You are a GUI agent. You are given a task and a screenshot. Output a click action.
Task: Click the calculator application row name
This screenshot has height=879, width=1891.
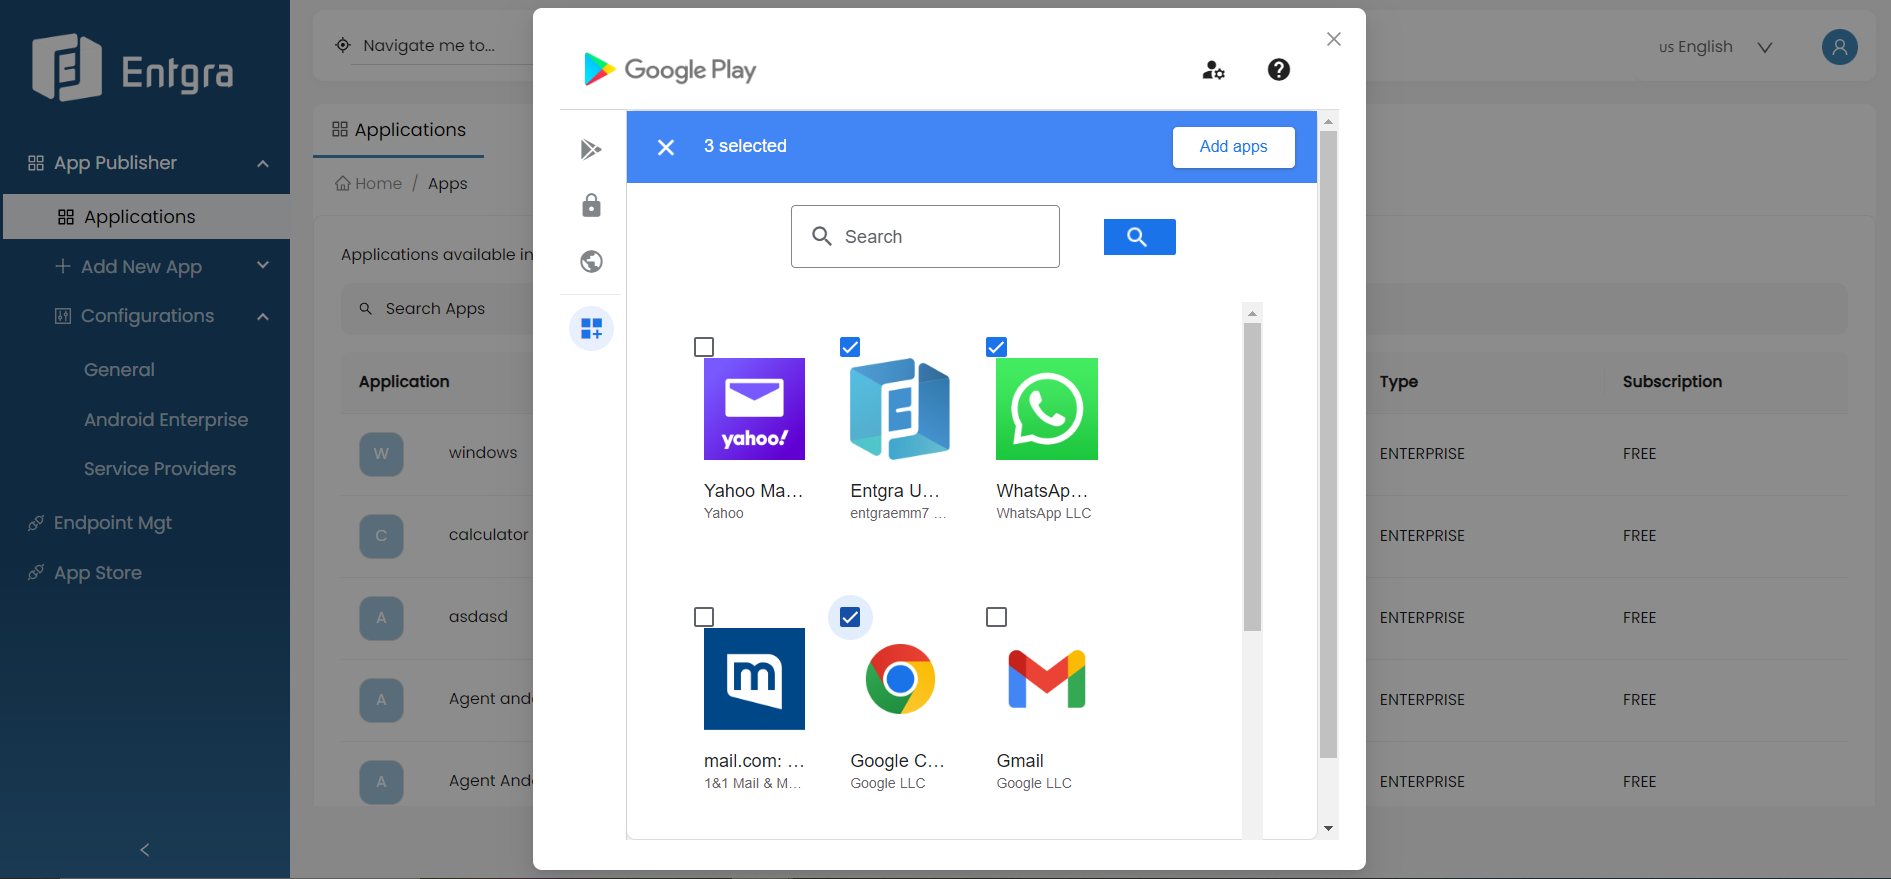click(x=488, y=535)
